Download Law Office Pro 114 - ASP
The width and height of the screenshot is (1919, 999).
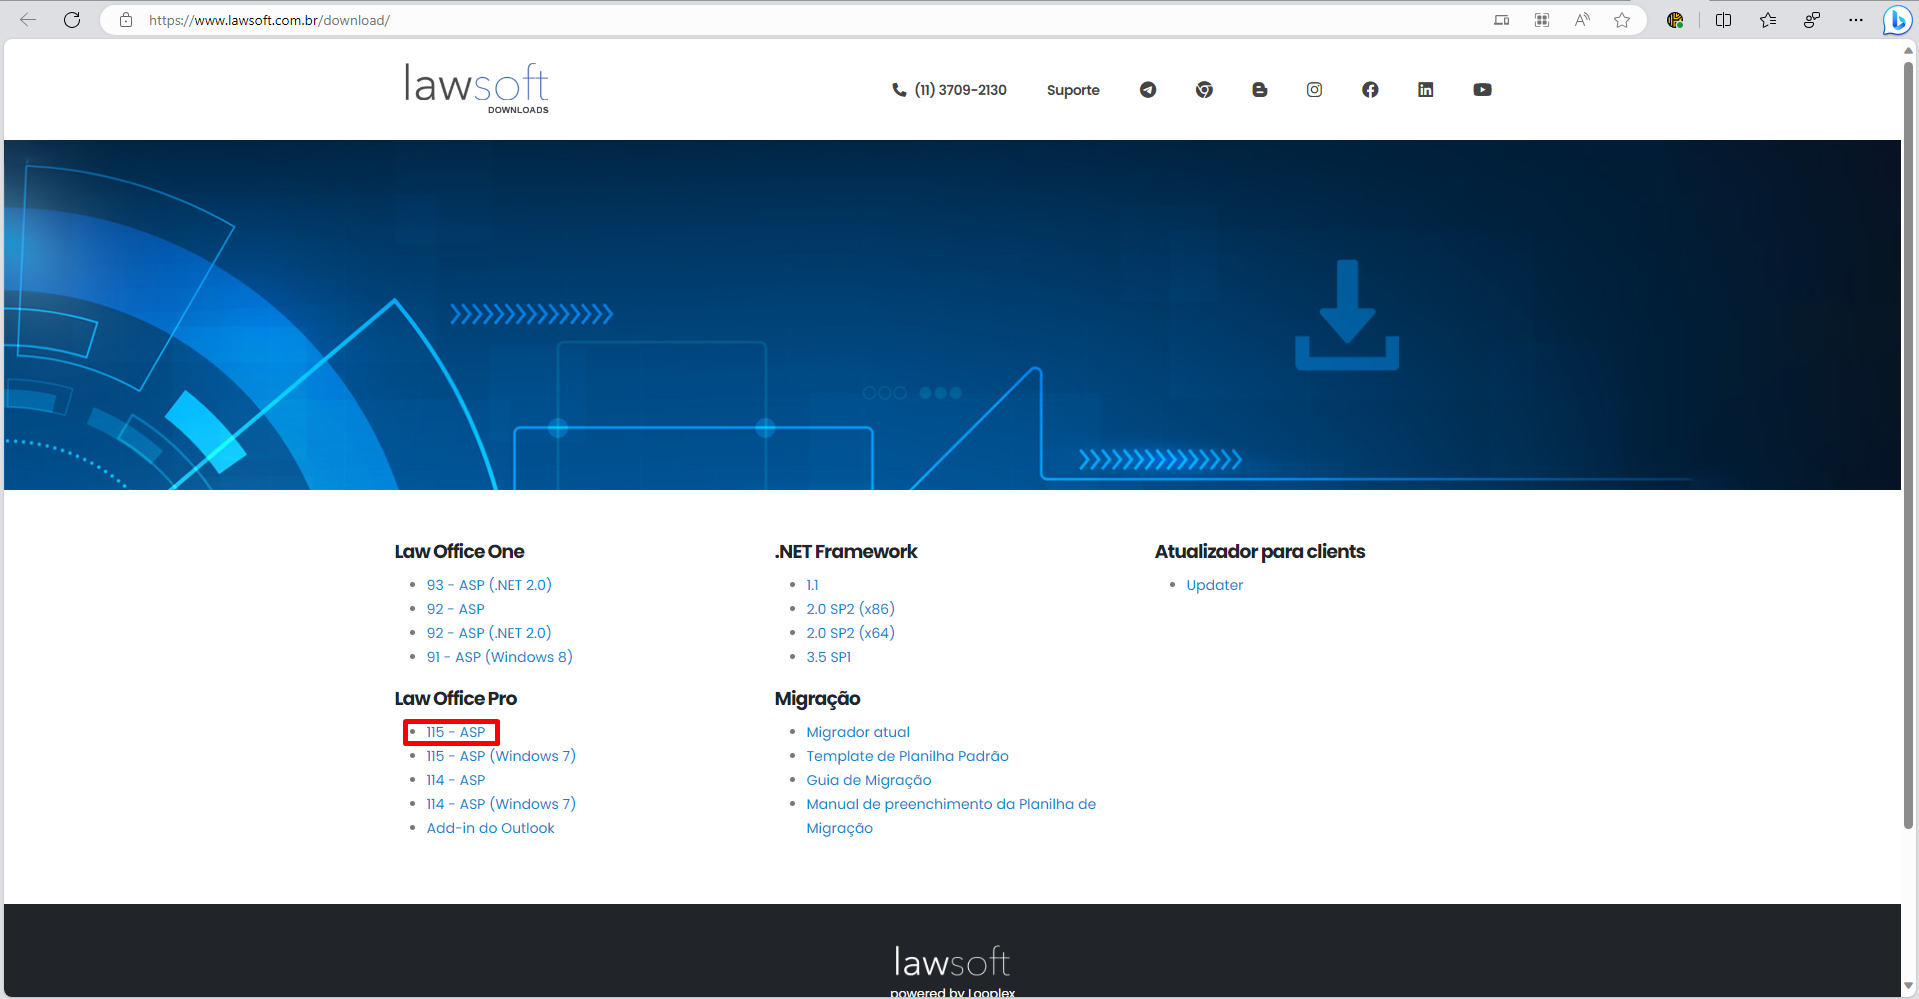point(456,780)
